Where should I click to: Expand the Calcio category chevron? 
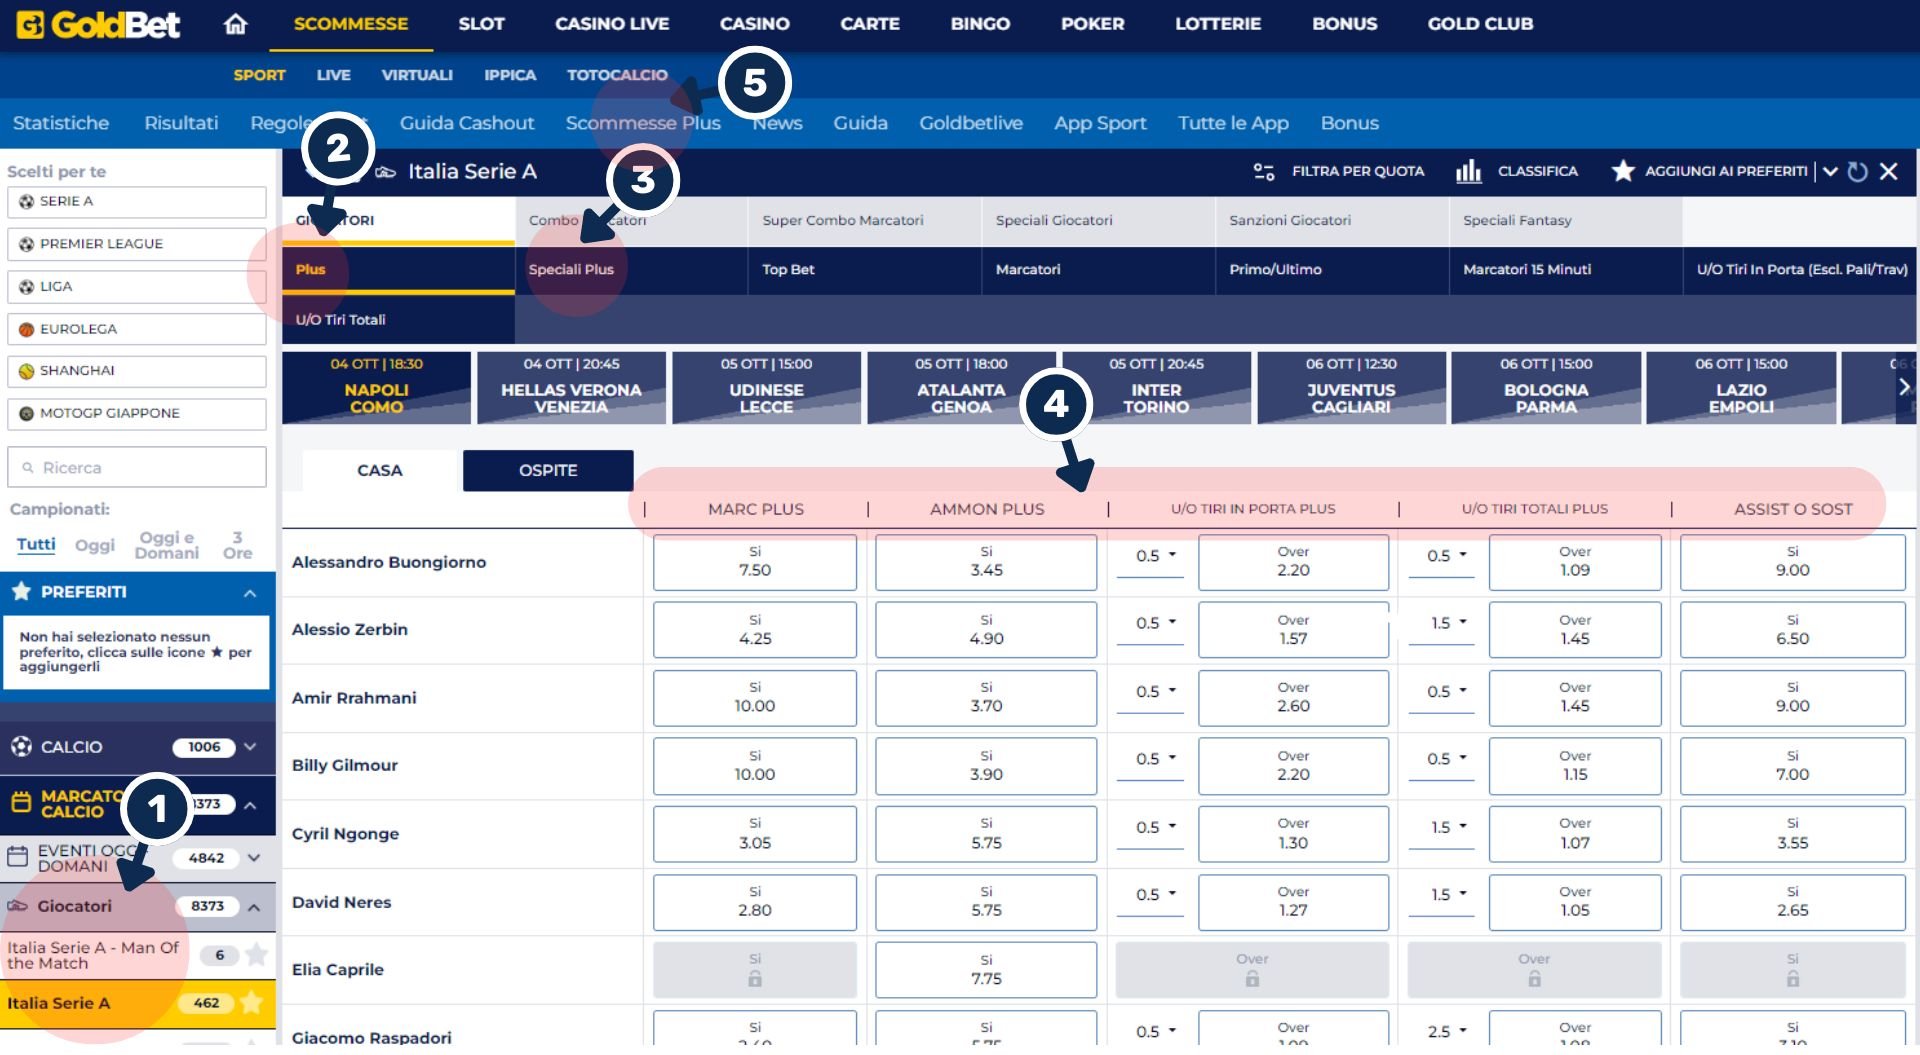click(x=249, y=746)
